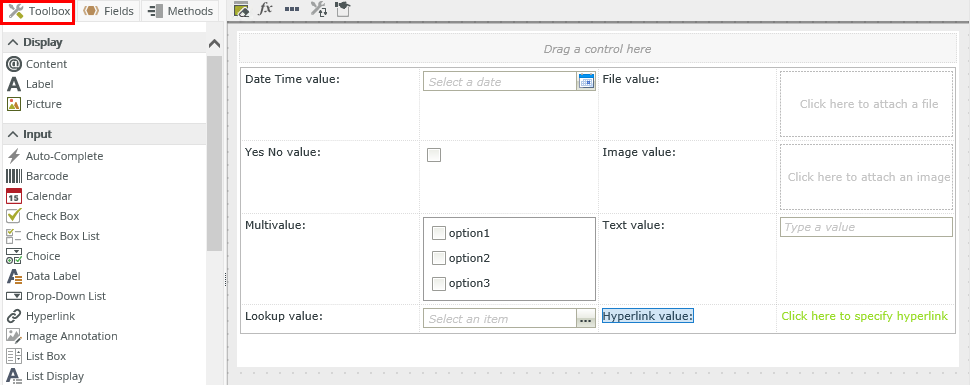
Task: Open the expression fx toolbar icon
Action: tap(265, 9)
